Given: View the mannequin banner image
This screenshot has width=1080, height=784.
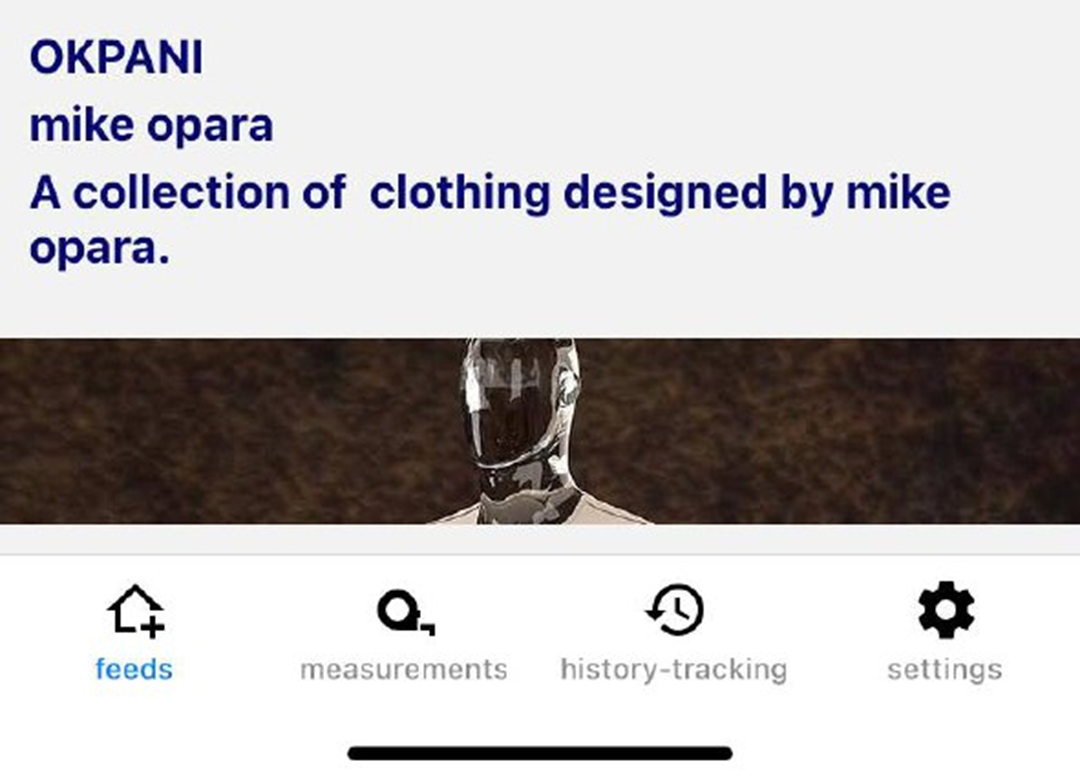Looking at the screenshot, I should click(540, 431).
